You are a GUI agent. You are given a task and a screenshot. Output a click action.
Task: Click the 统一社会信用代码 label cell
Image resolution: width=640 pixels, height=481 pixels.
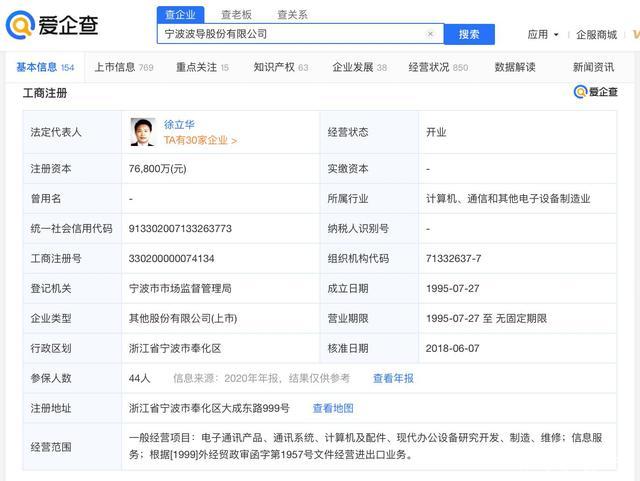[x=72, y=229]
